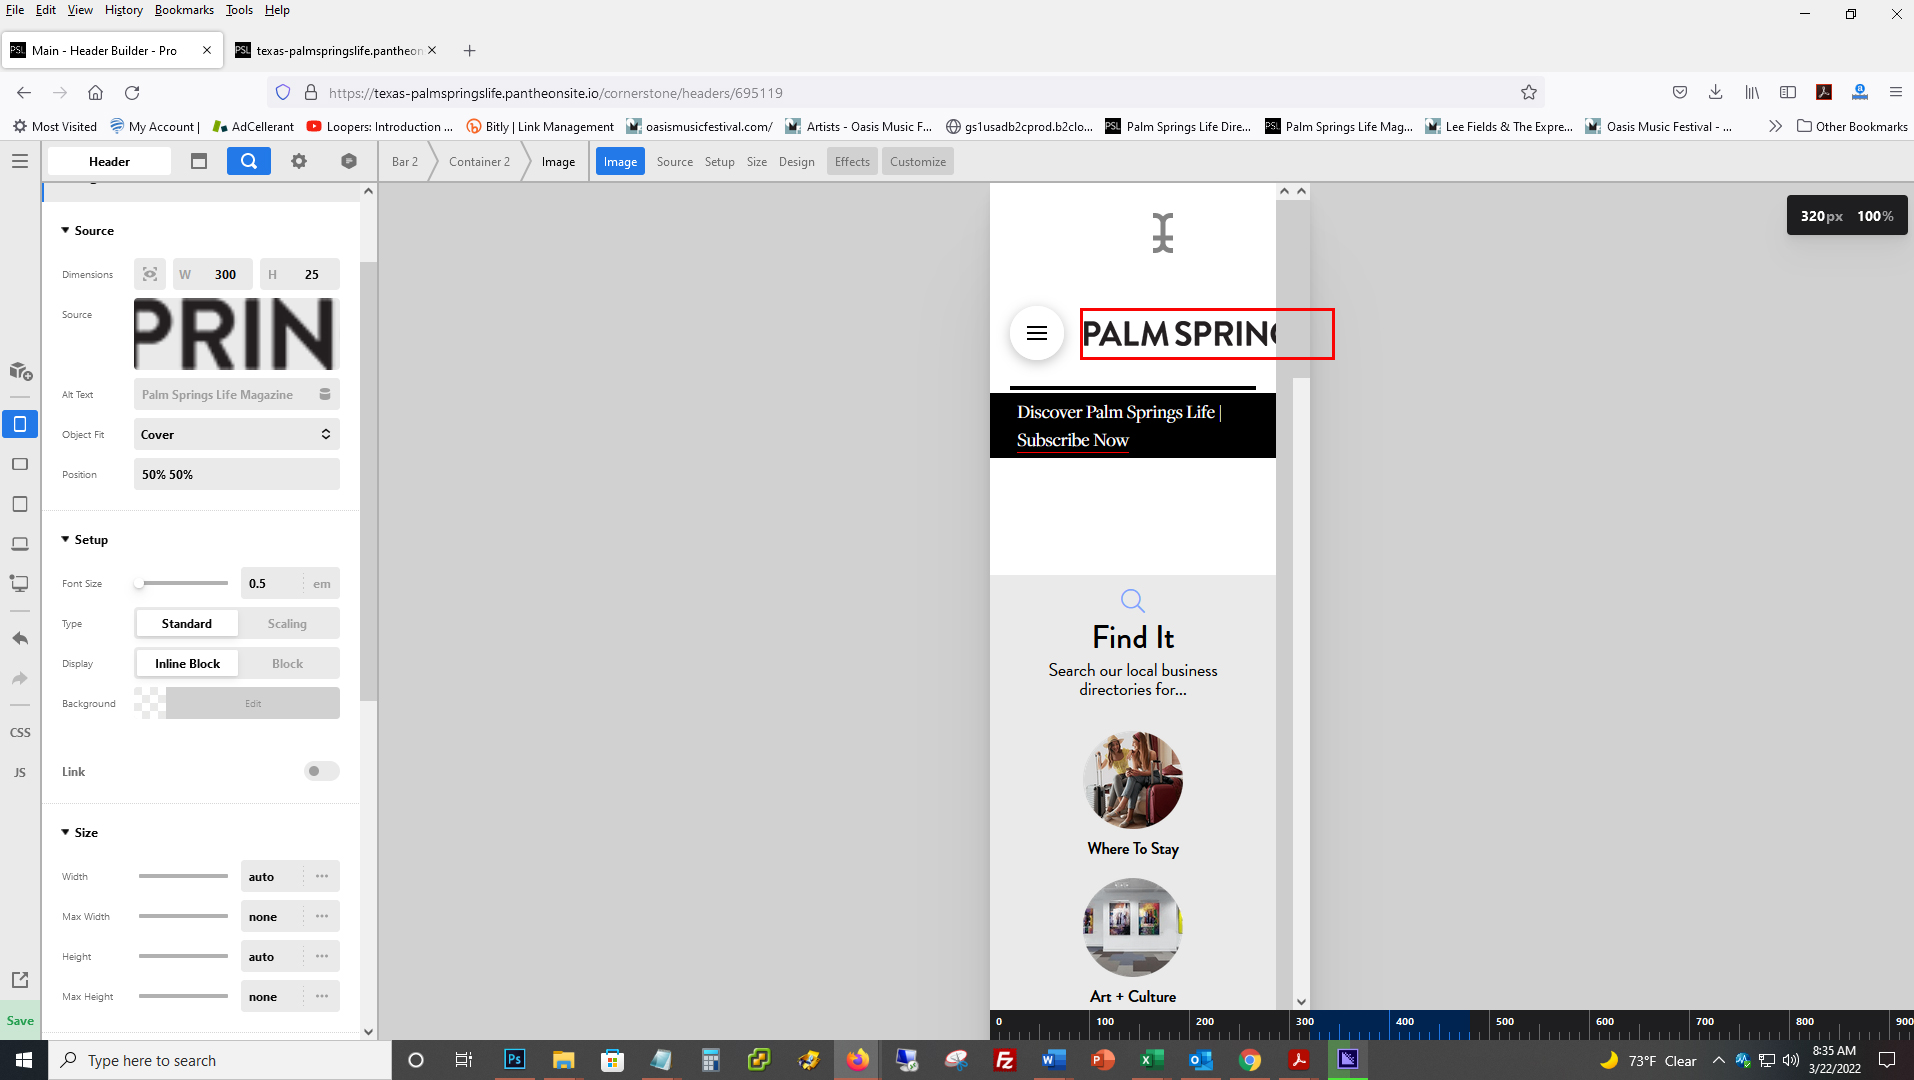Select the laptop preview icon
This screenshot has width=1914, height=1080.
[x=20, y=544]
